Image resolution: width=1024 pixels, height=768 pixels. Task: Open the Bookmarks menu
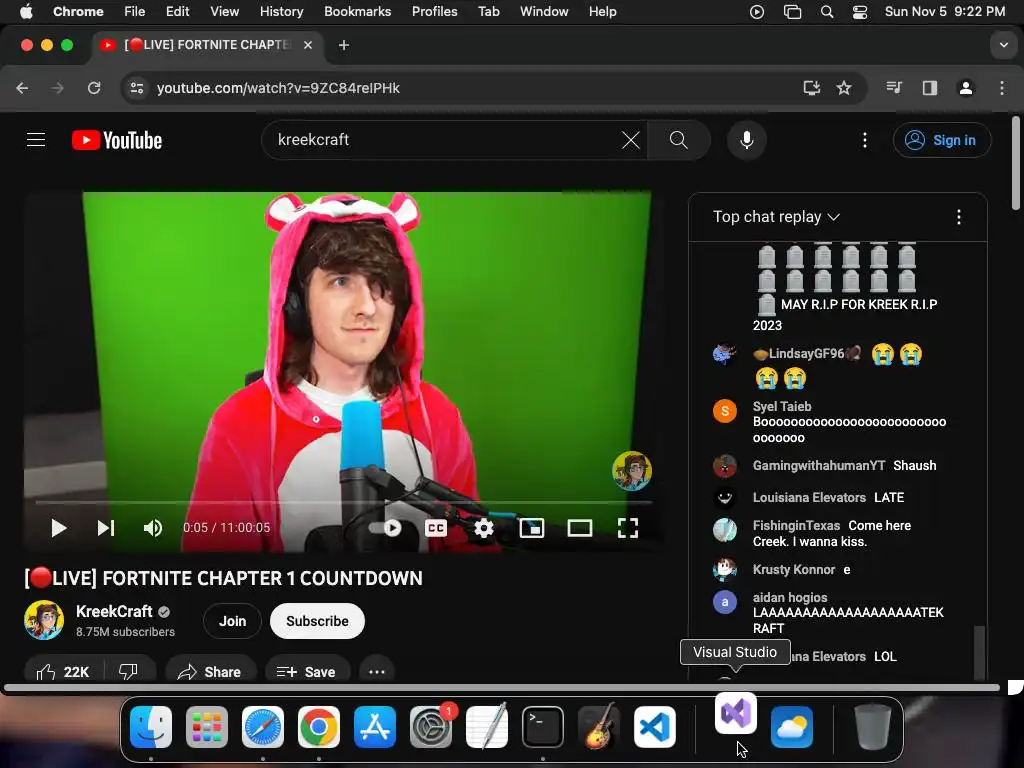pyautogui.click(x=357, y=11)
